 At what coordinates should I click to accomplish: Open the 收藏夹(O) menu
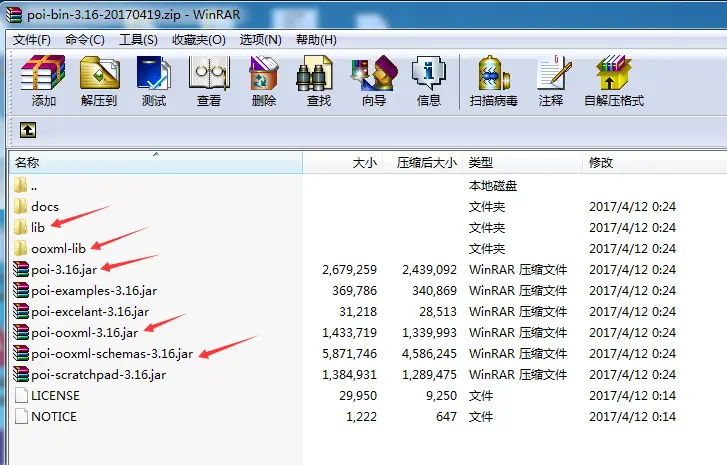tap(199, 40)
